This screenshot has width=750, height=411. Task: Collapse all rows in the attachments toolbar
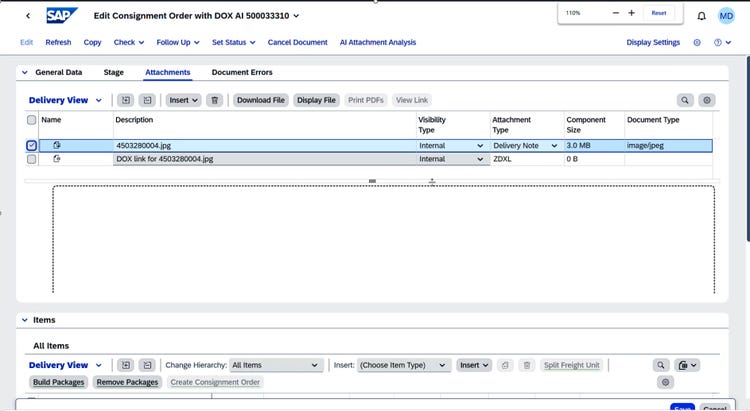pos(147,100)
